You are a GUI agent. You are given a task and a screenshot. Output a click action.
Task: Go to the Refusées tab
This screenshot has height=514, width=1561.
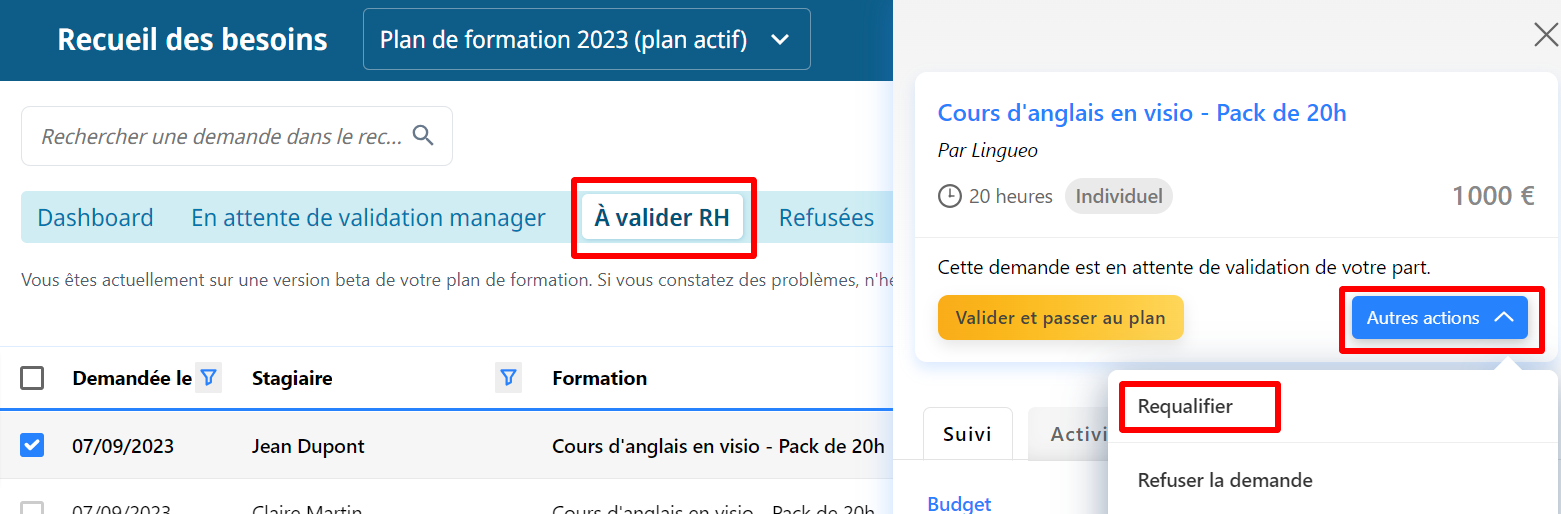tap(826, 217)
